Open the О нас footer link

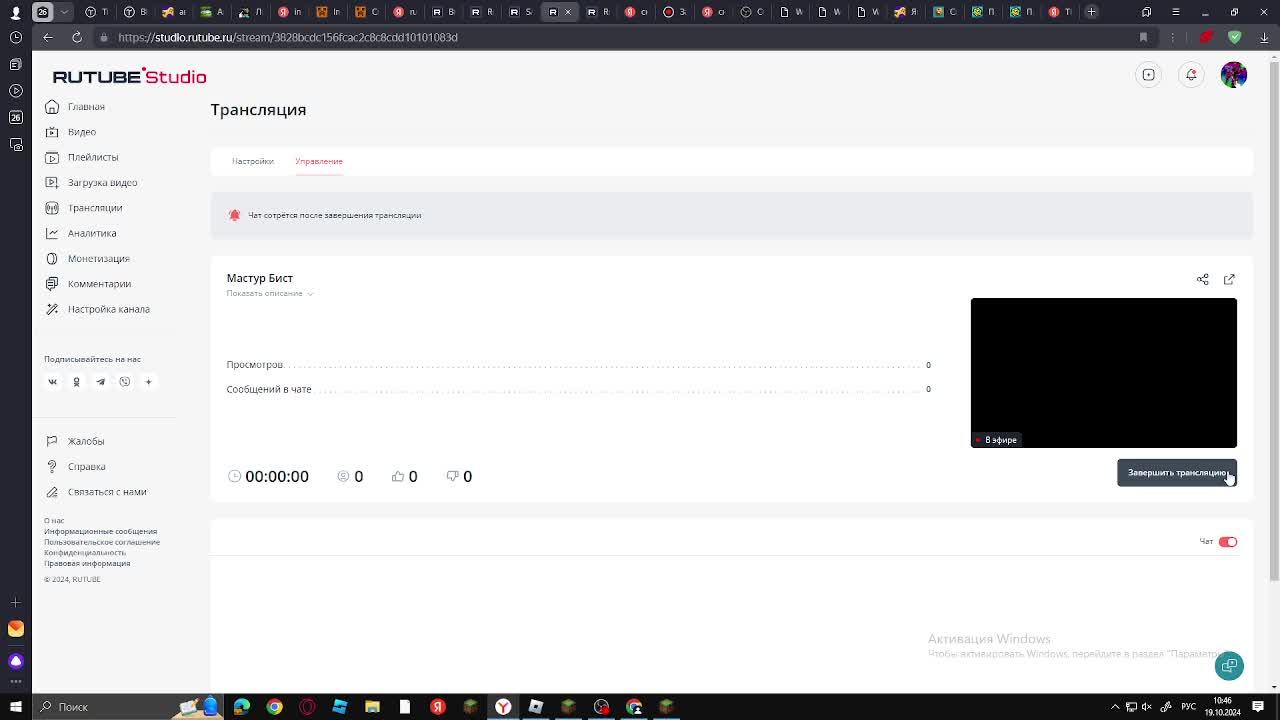pos(54,521)
